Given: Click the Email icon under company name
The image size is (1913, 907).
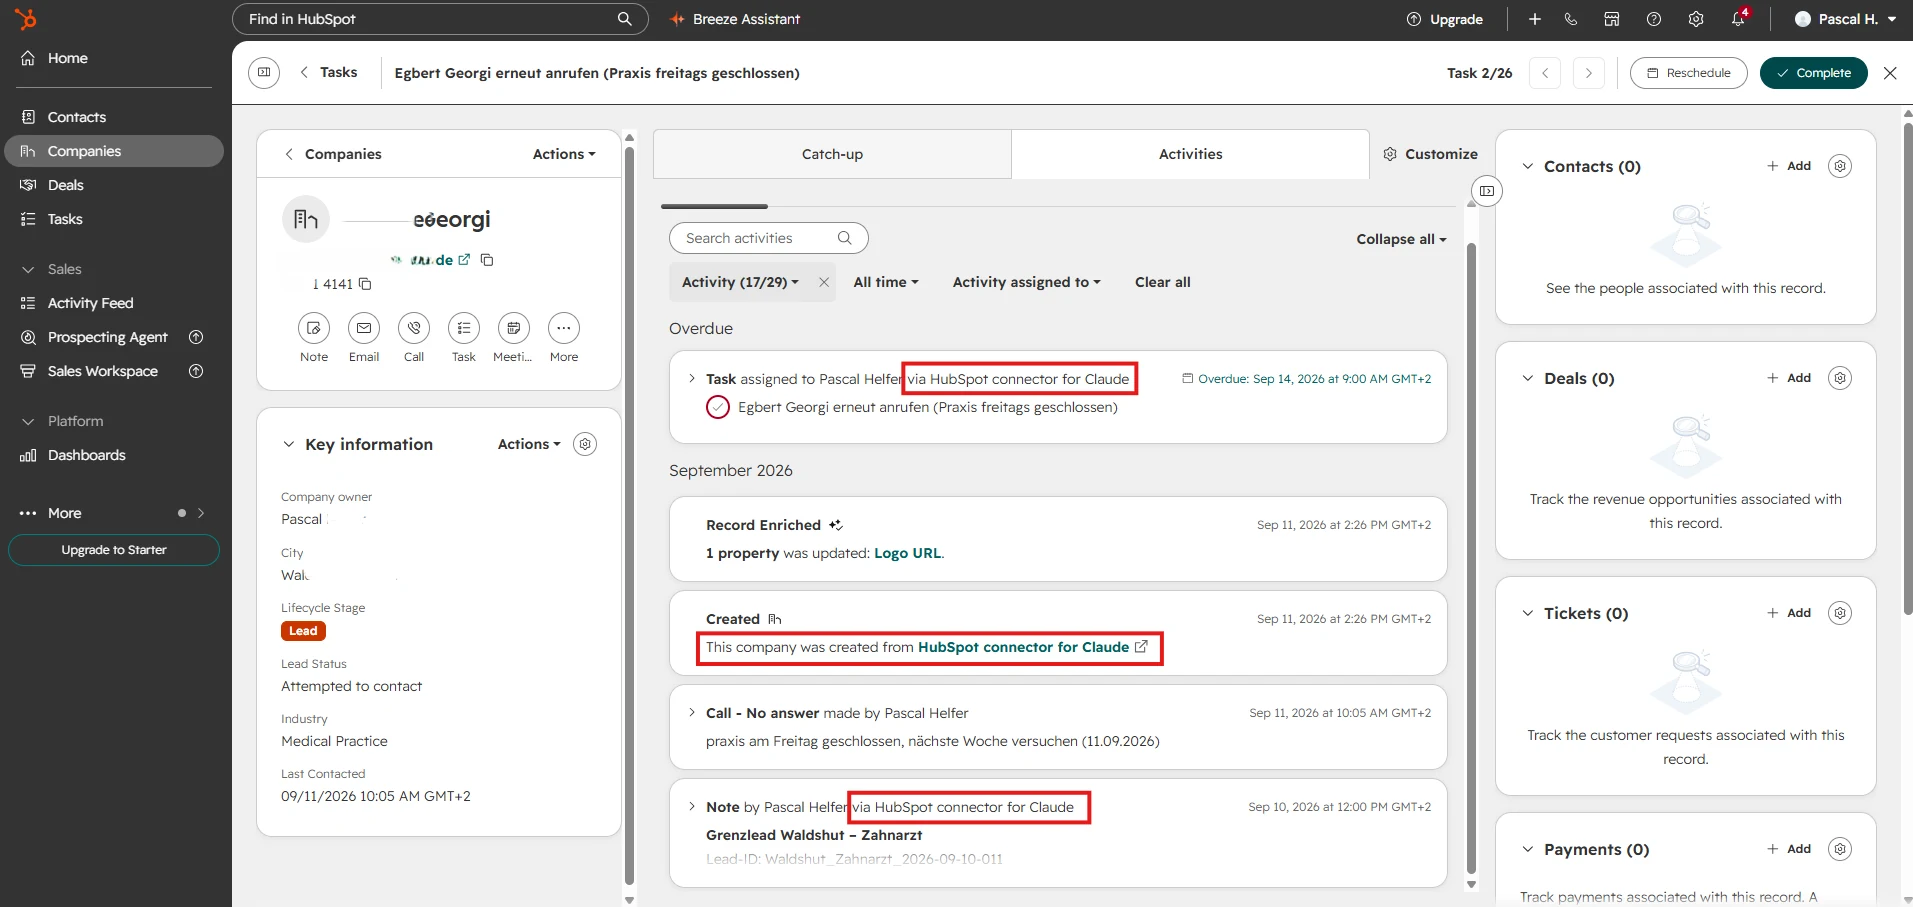Looking at the screenshot, I should point(364,328).
